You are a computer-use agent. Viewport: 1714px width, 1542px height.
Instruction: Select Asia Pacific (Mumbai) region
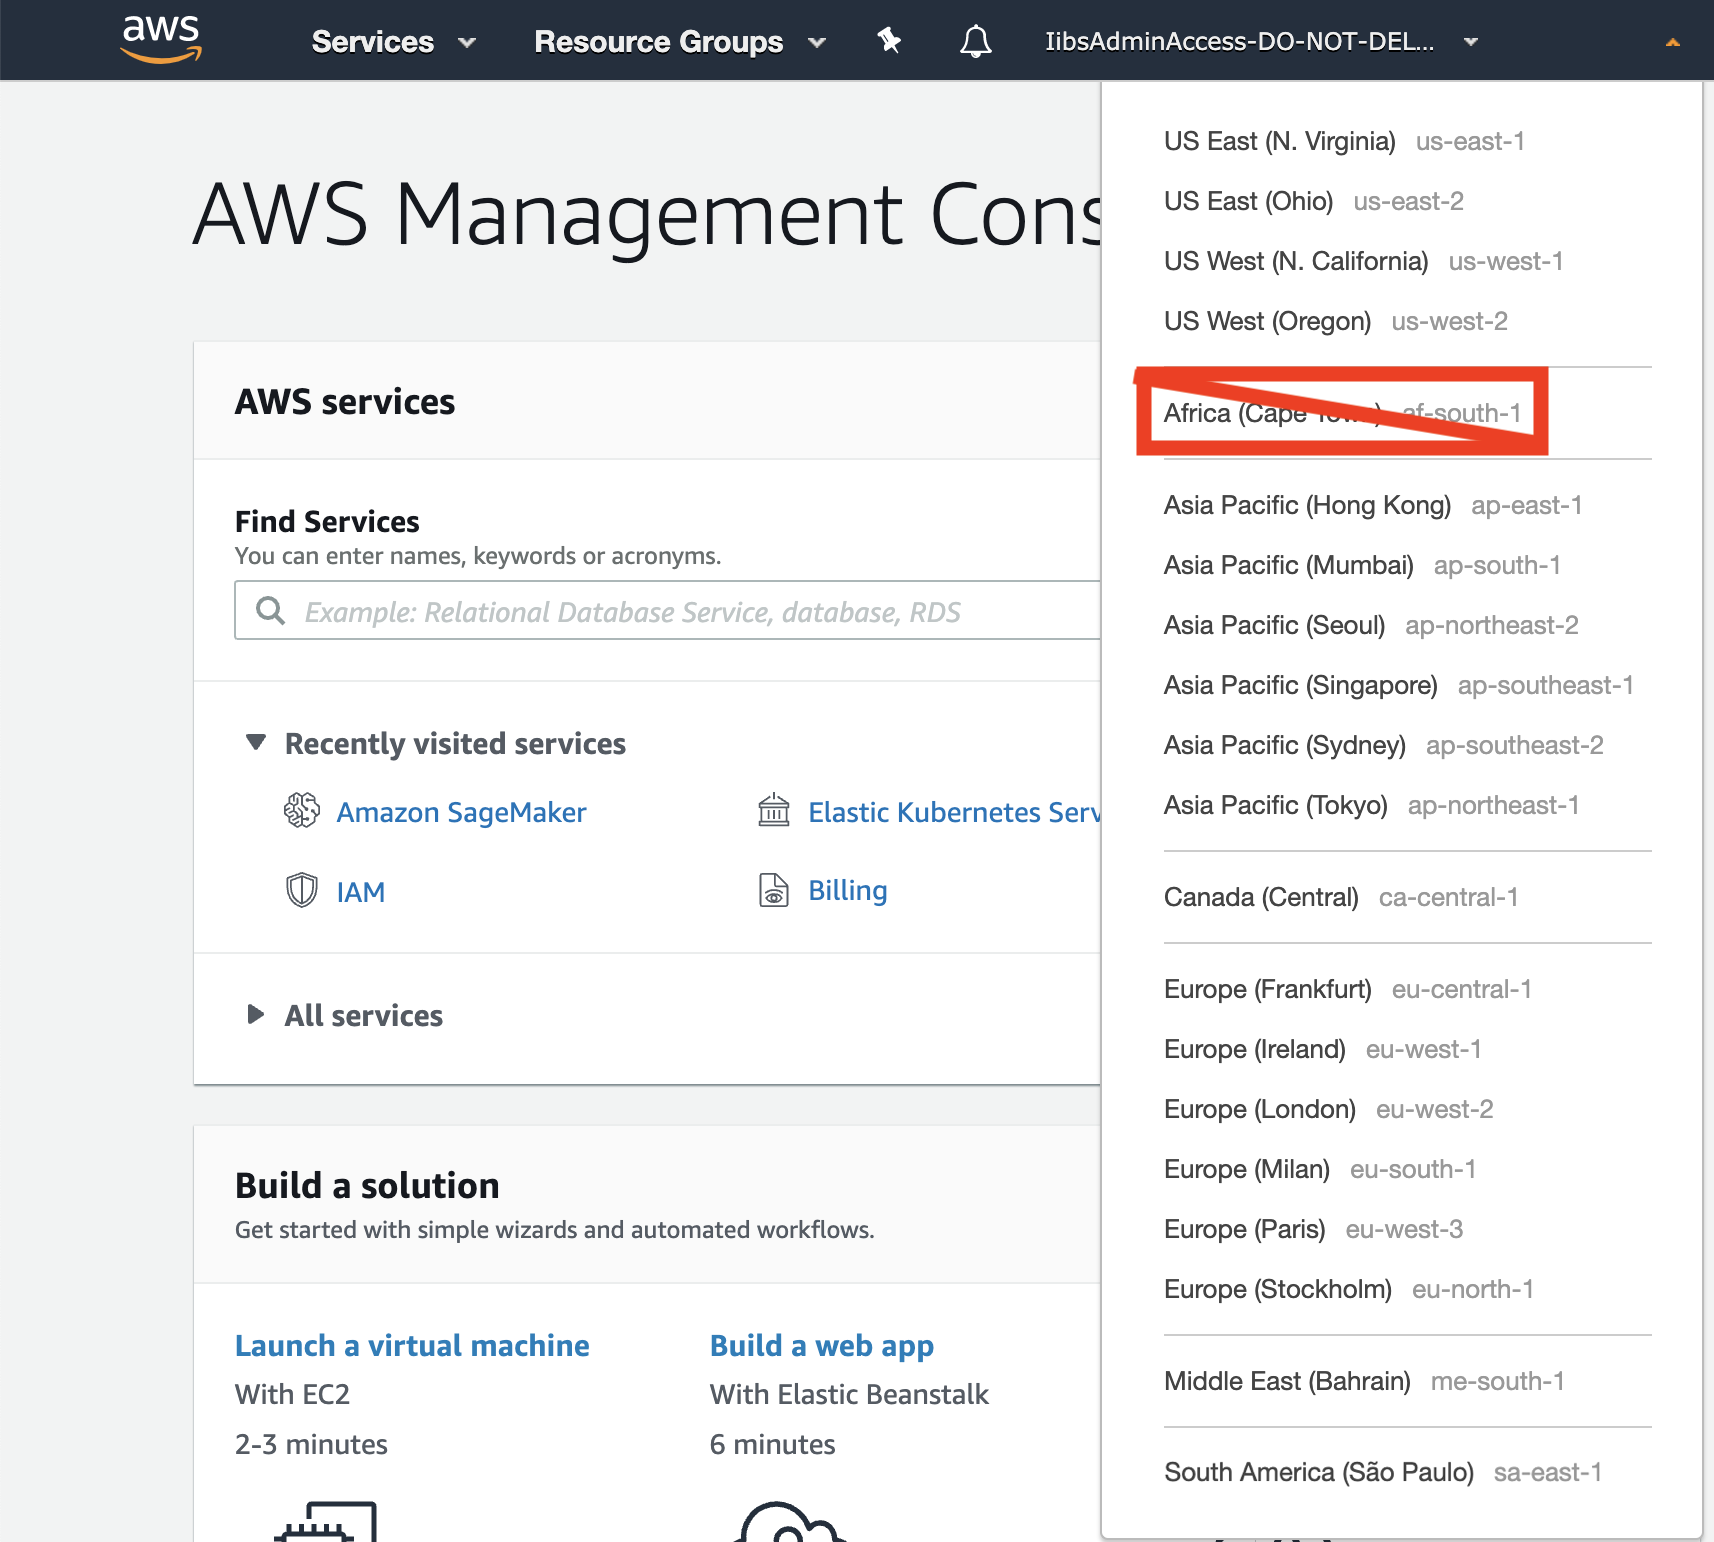tap(1362, 565)
